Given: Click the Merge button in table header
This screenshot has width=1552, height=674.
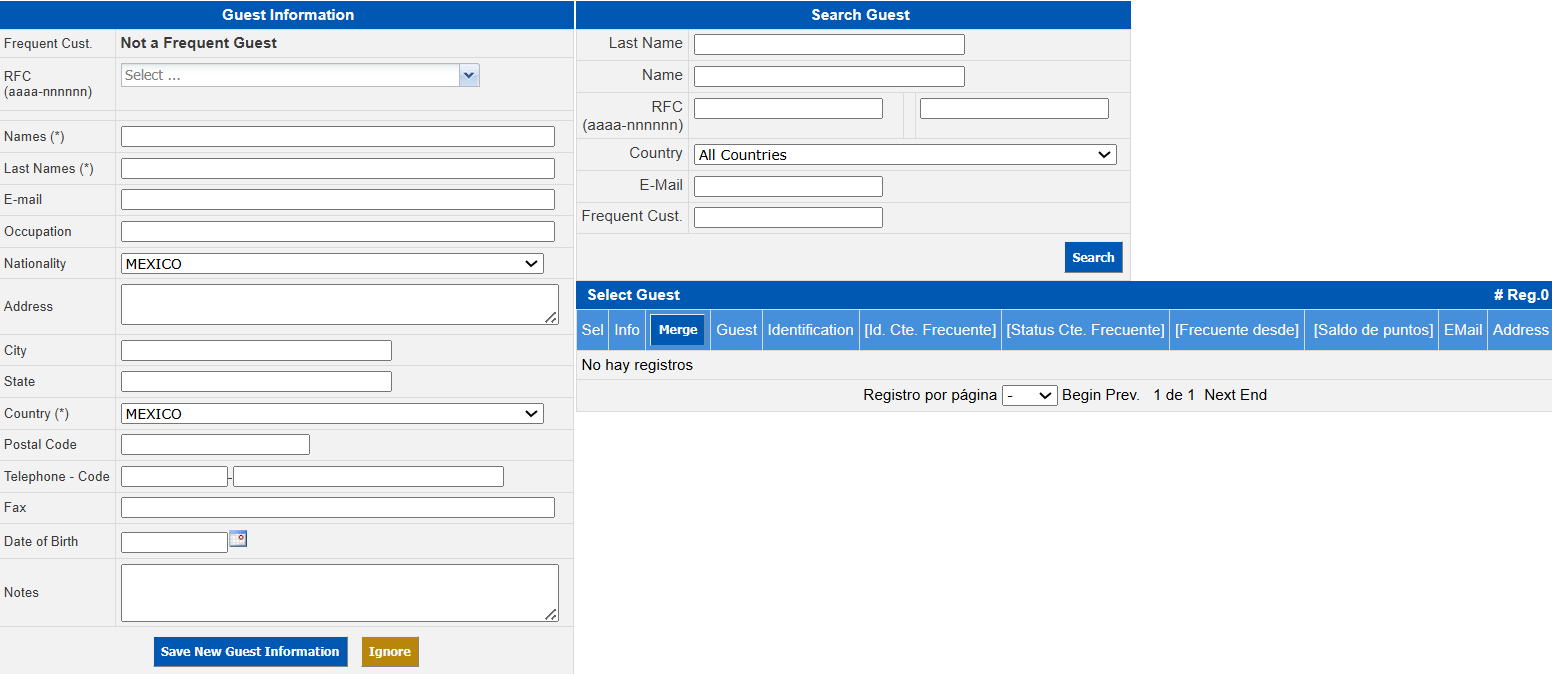Looking at the screenshot, I should [x=678, y=330].
